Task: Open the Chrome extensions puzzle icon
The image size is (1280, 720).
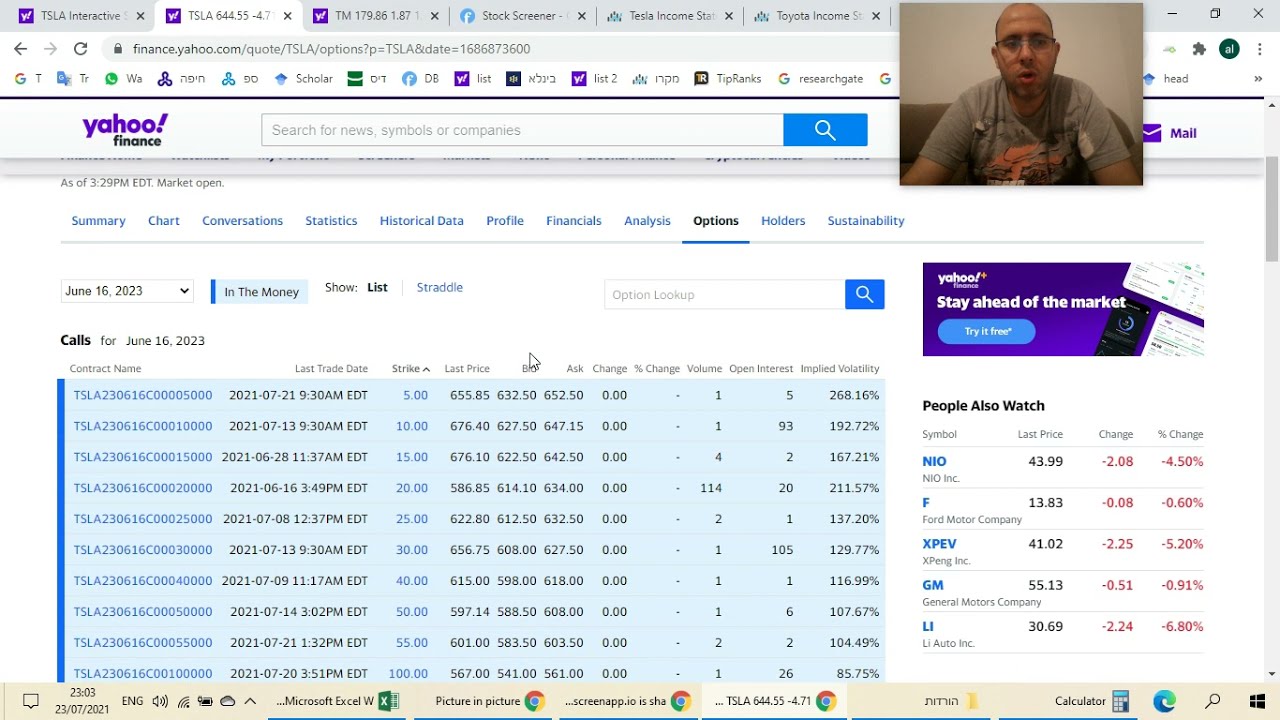Action: click(x=1199, y=49)
